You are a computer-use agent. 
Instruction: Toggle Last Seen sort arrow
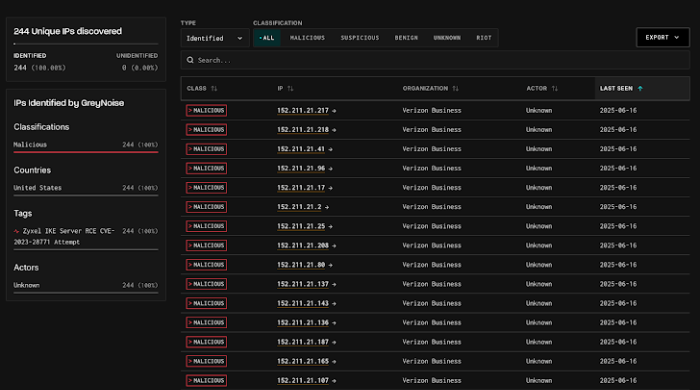(x=640, y=88)
